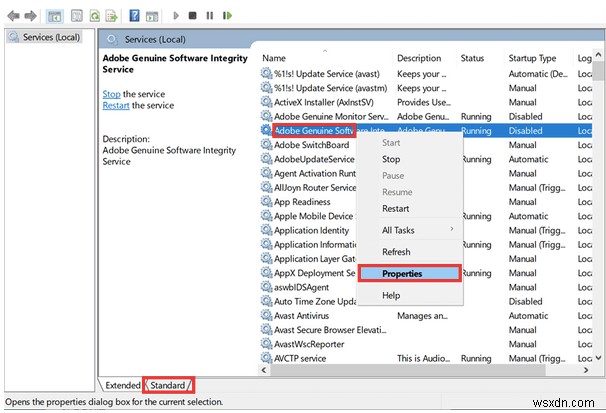The height and width of the screenshot is (413, 606).
Task: Click the horizontal scrollbar thumb
Action: [x=408, y=370]
